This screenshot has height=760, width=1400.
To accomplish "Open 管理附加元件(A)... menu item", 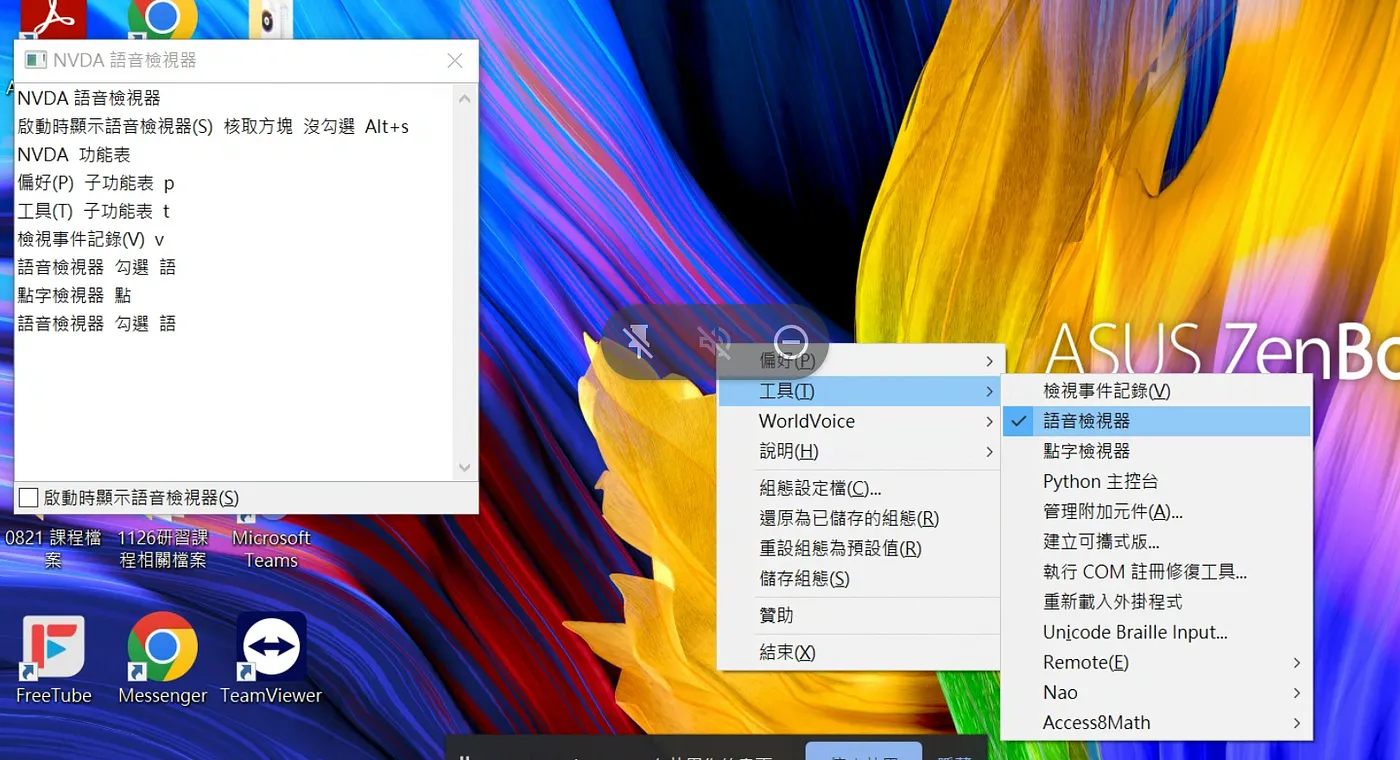I will click(1156, 511).
